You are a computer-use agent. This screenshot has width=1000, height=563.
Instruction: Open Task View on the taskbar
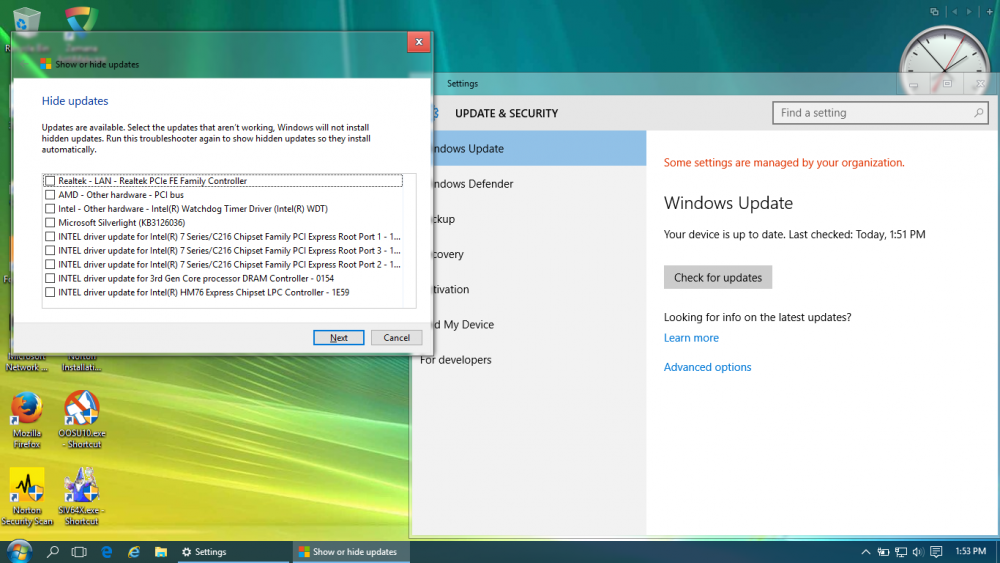click(x=79, y=552)
